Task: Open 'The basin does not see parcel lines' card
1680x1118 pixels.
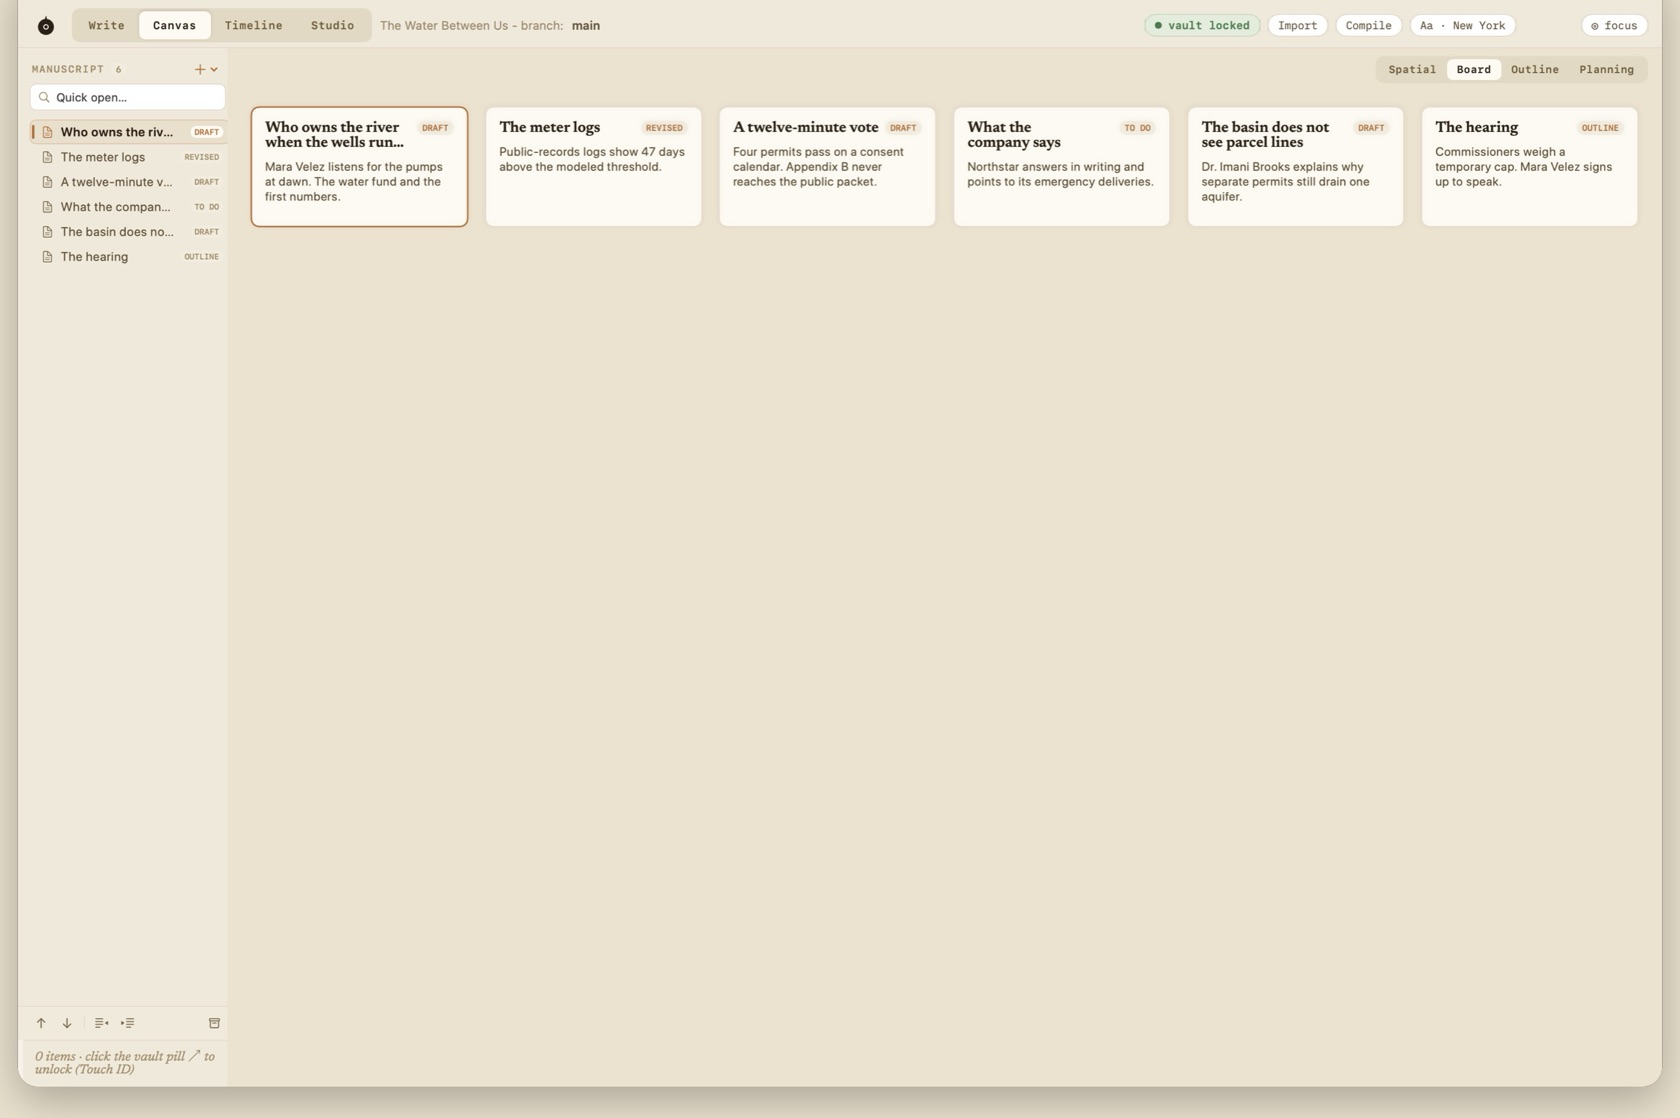Action: [1295, 167]
